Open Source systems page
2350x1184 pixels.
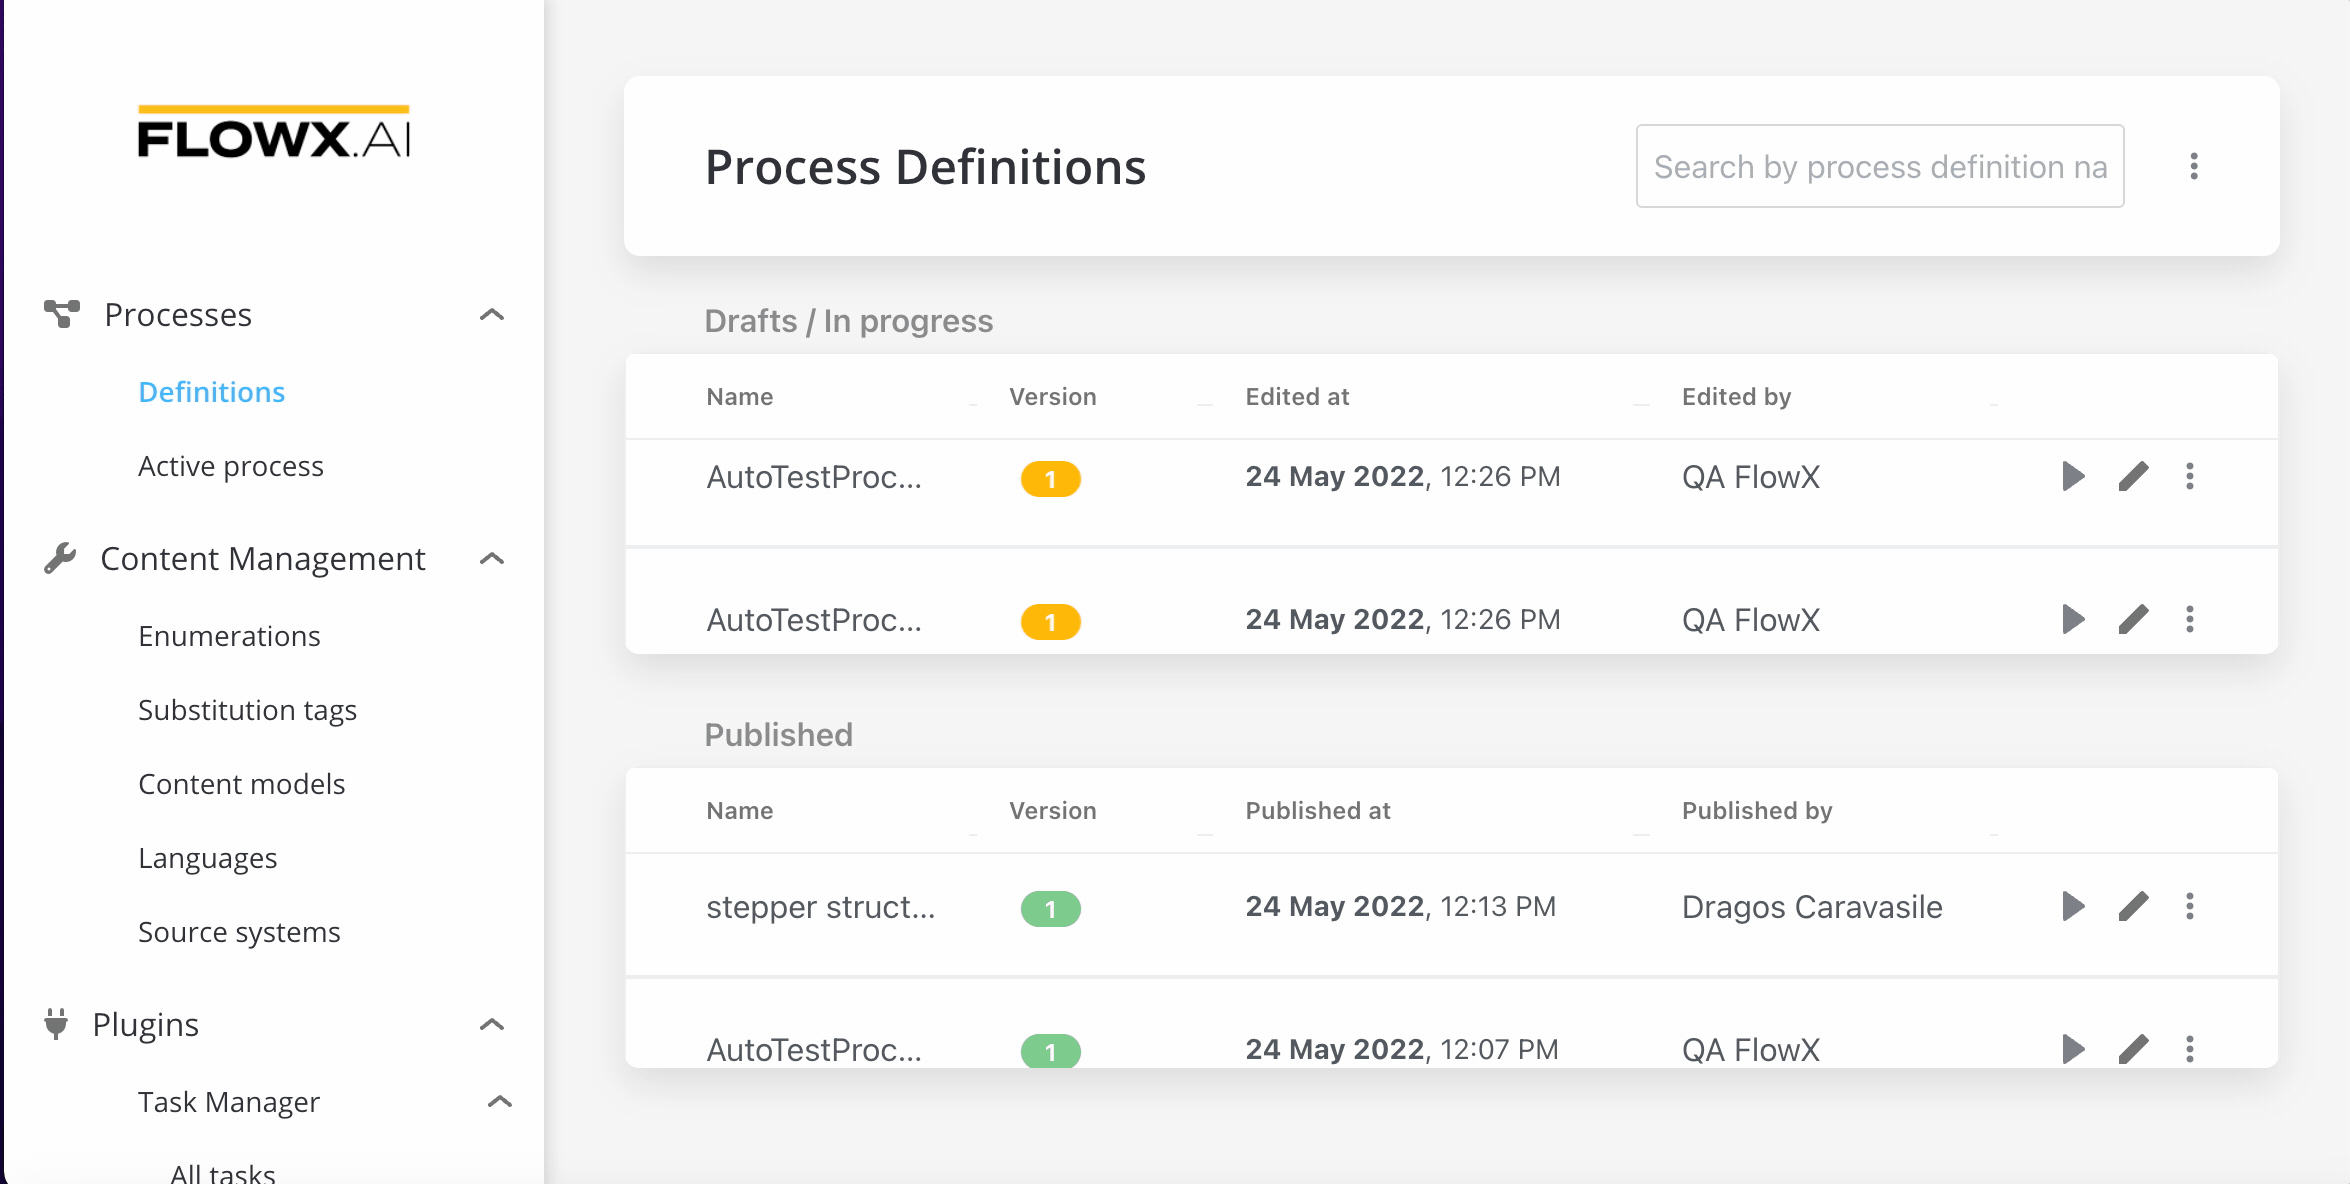tap(239, 932)
